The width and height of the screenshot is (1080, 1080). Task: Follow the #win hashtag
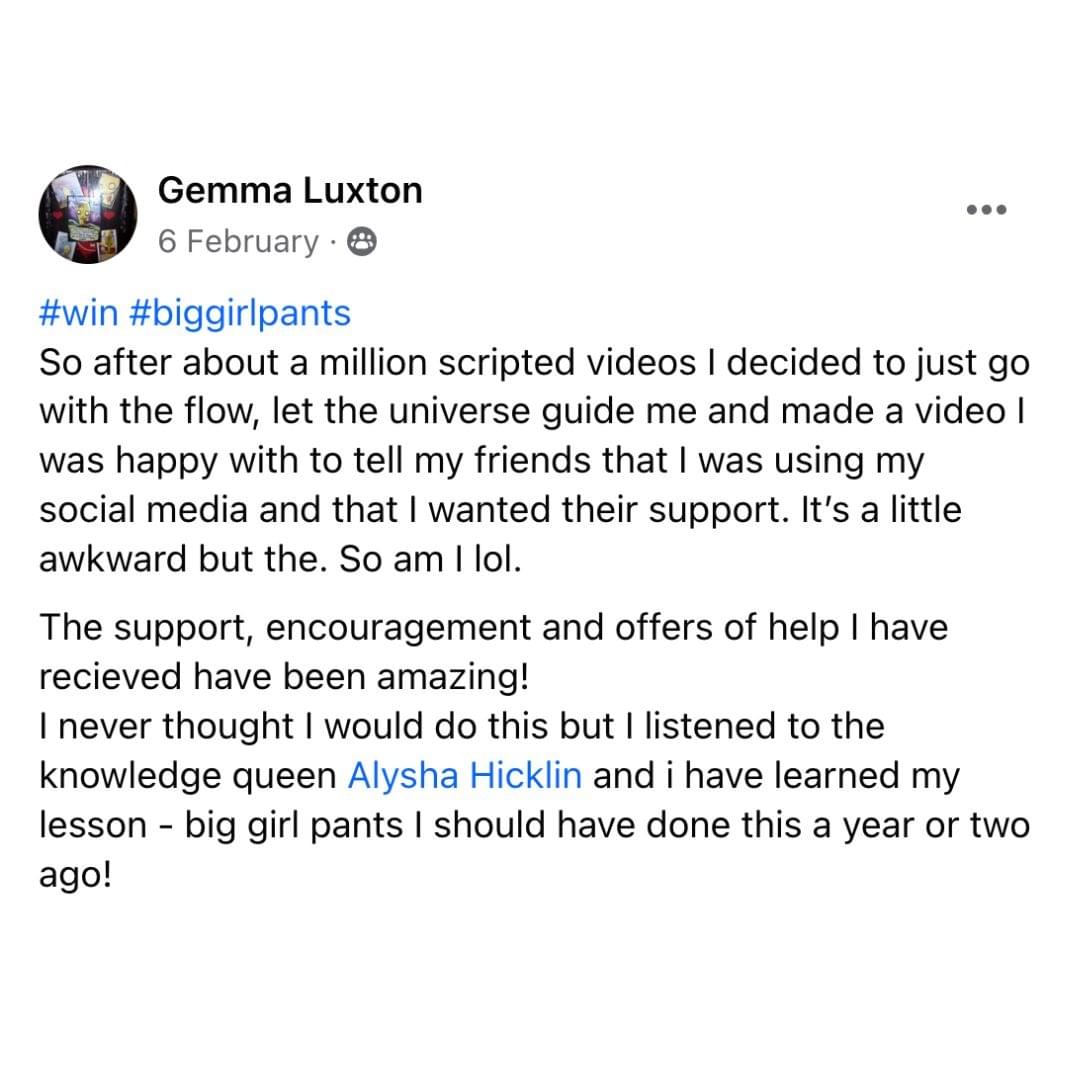click(x=79, y=313)
